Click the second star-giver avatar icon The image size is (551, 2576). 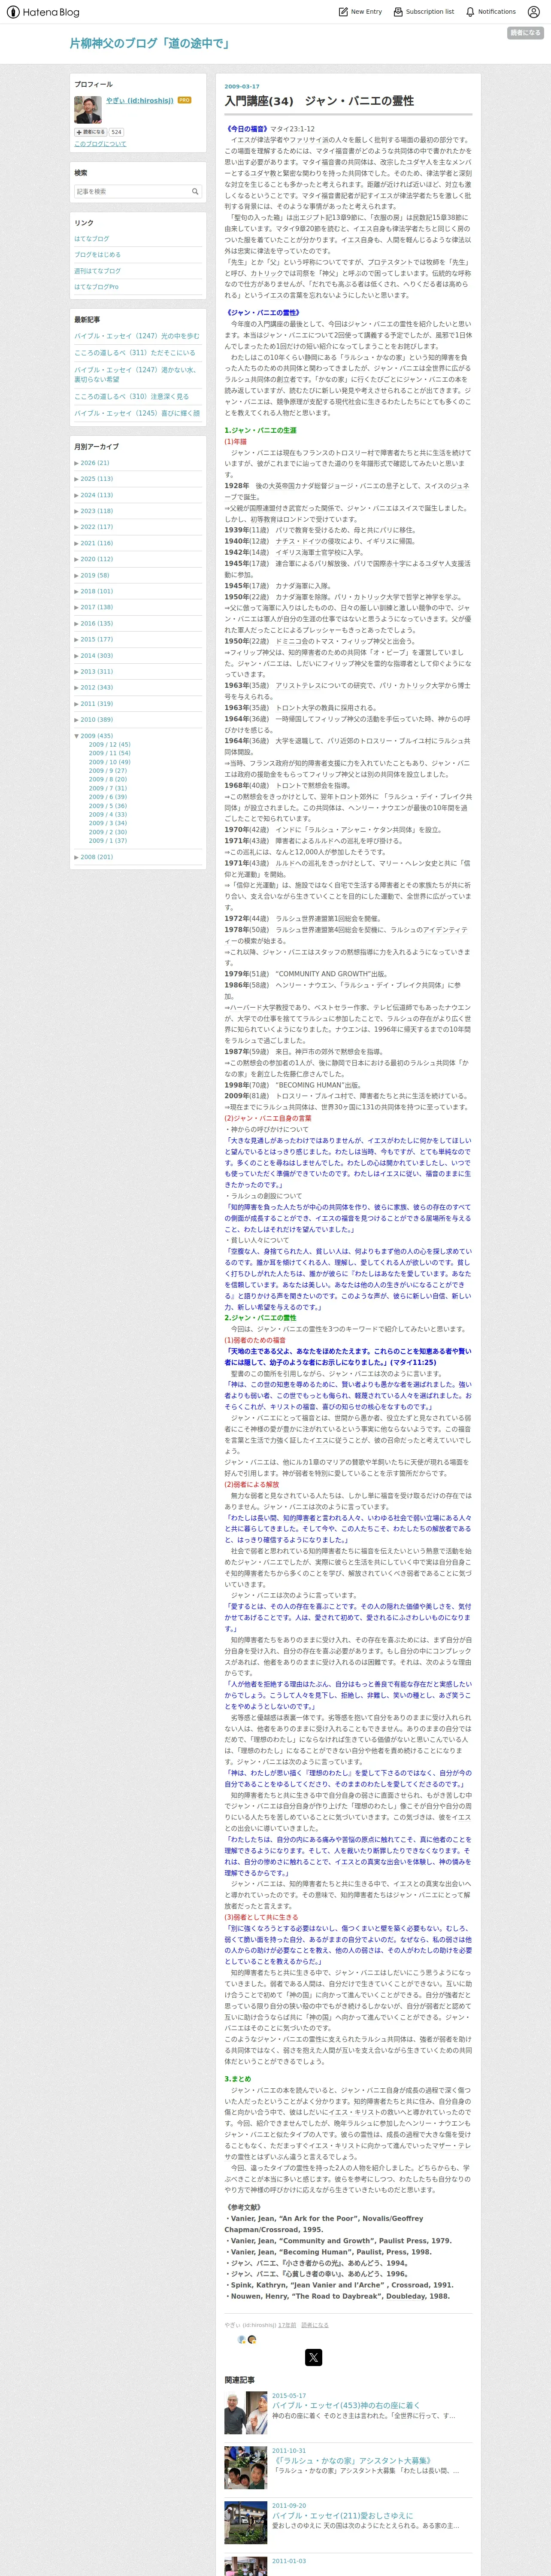point(252,2339)
